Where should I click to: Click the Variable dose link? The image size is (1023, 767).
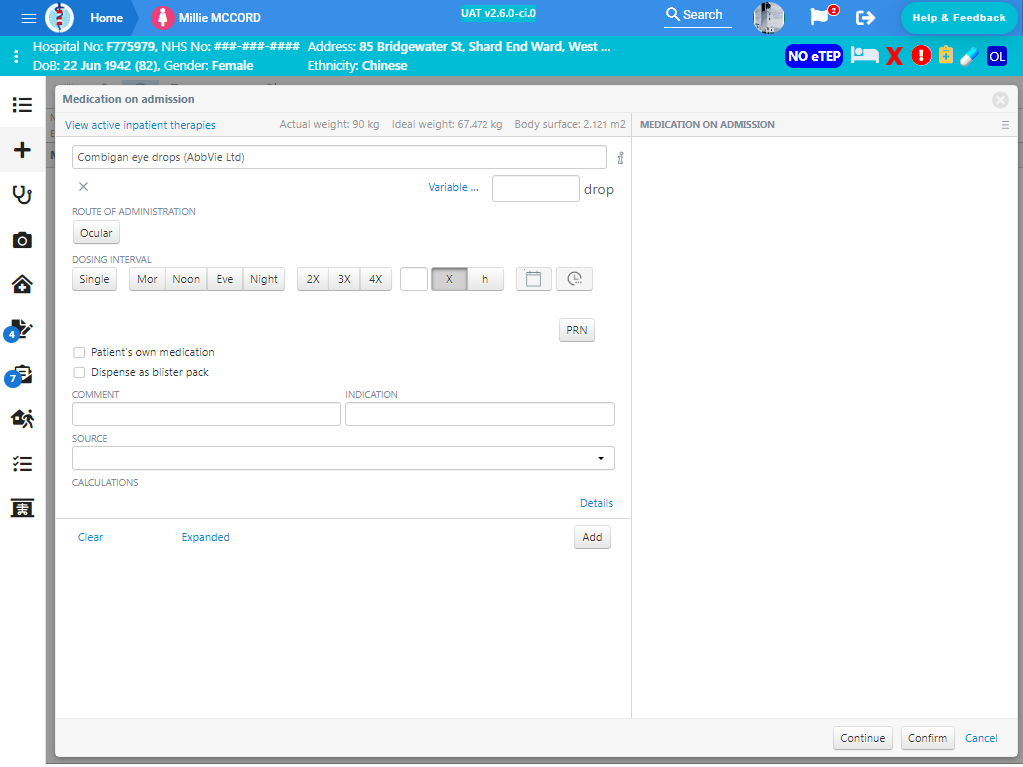pos(453,187)
